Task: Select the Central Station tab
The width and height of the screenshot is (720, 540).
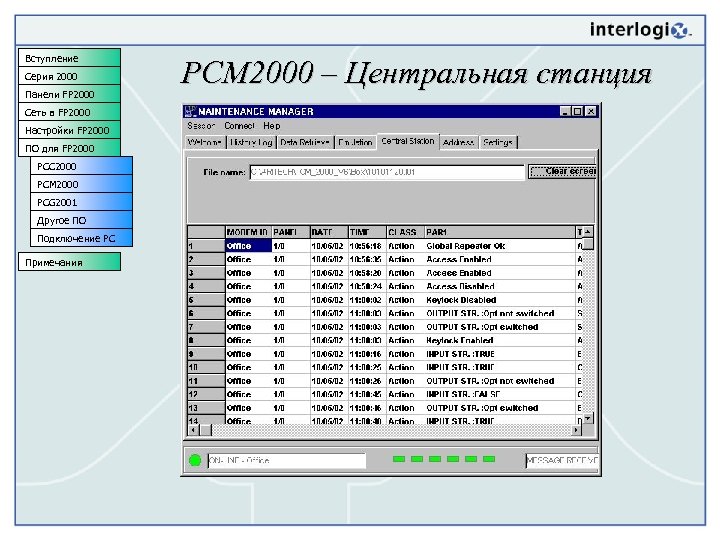Action: [x=408, y=141]
